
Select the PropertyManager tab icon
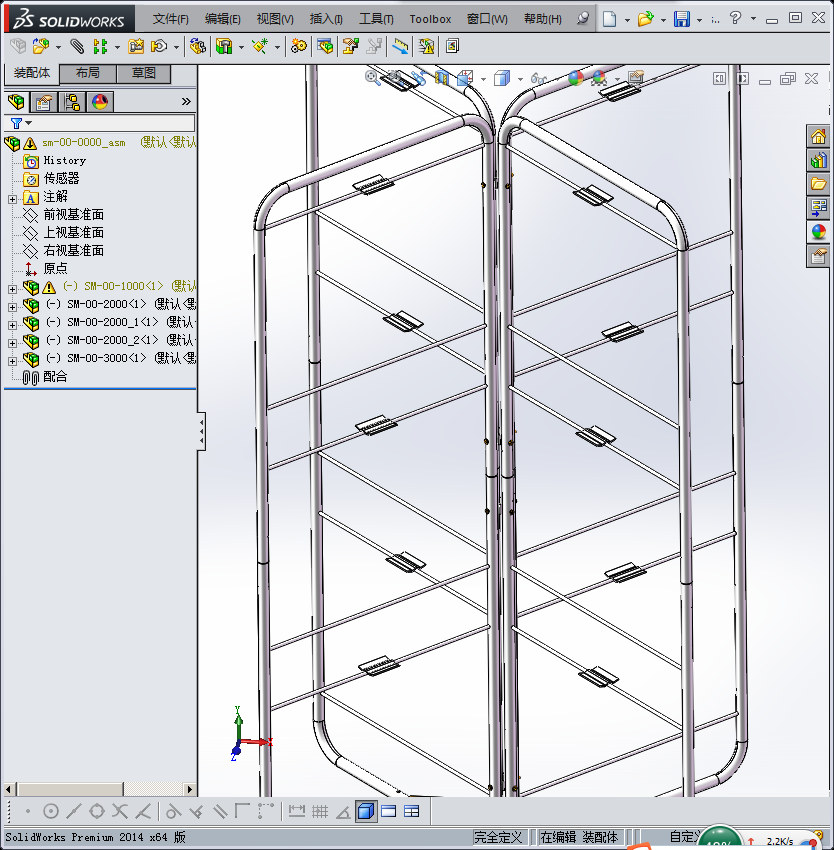point(44,101)
